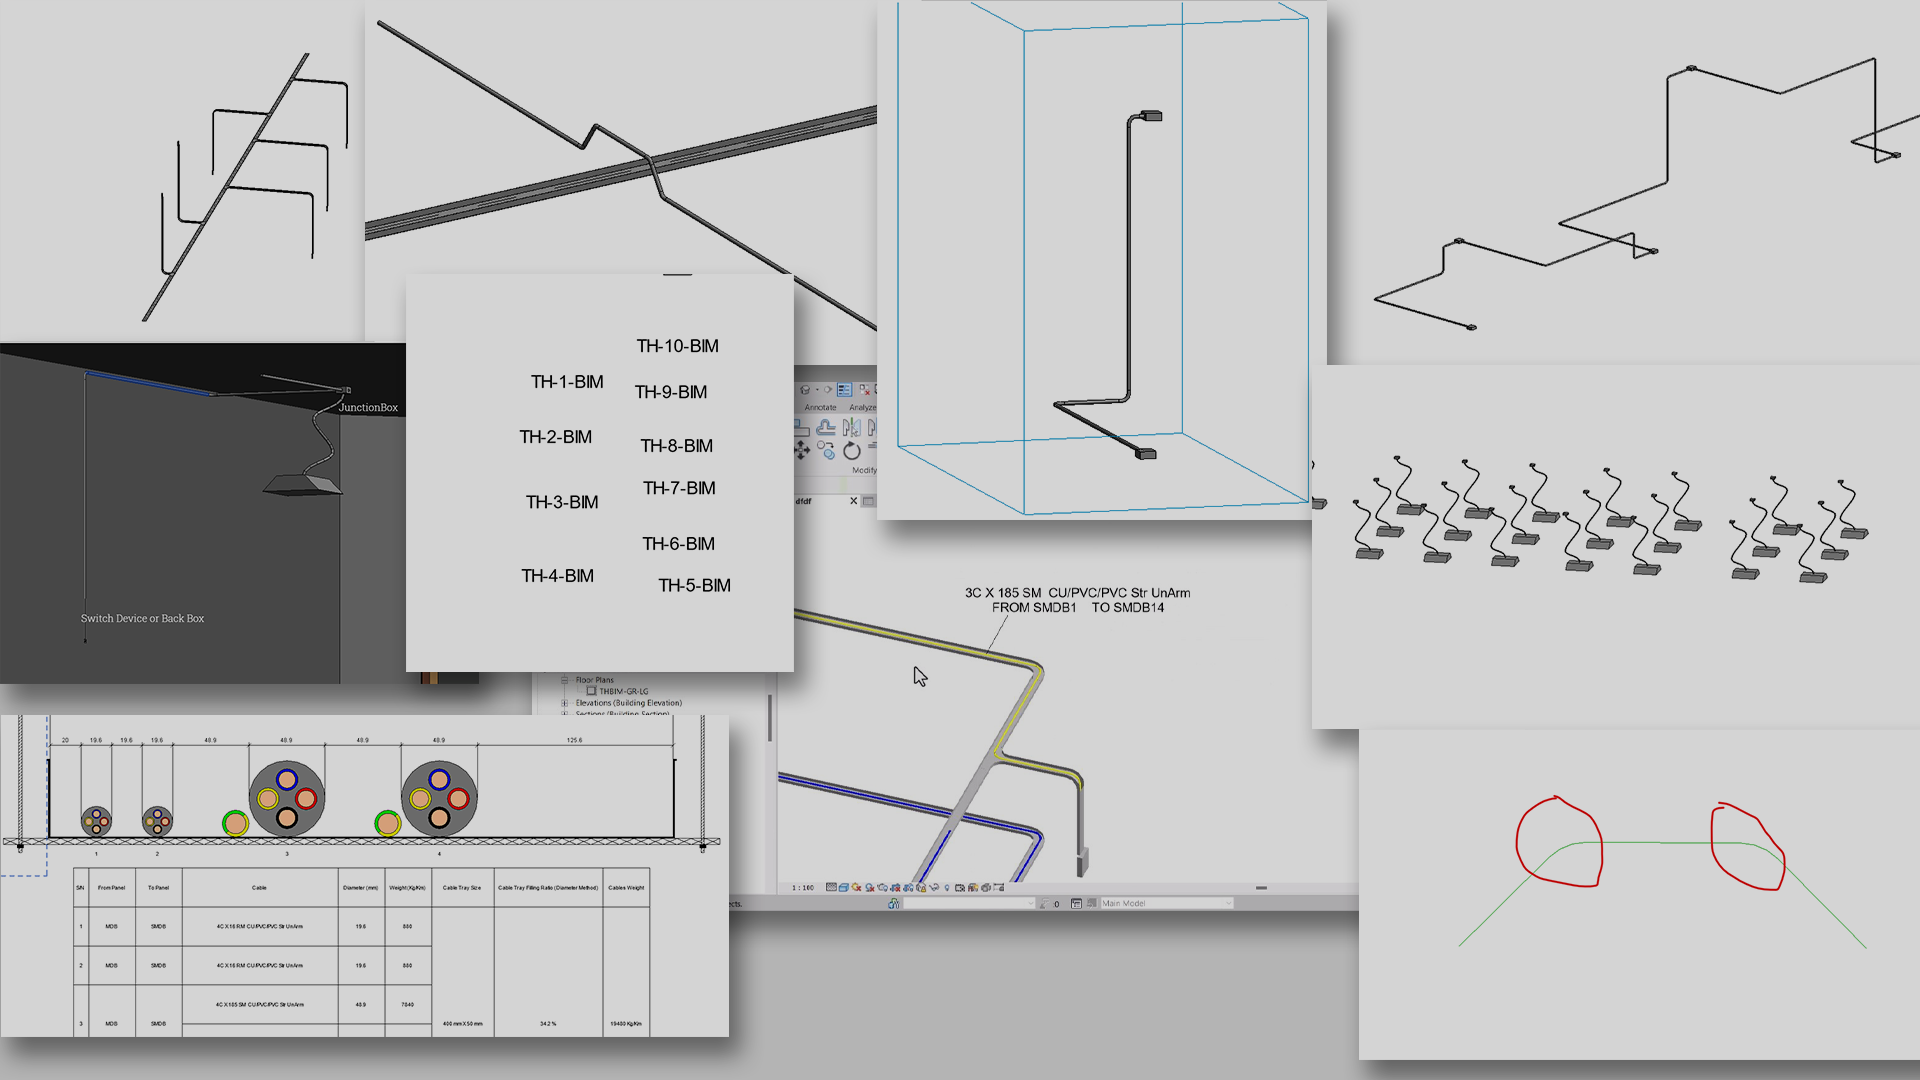The width and height of the screenshot is (1920, 1080).
Task: Expand Elevations (Building Elevation) node
Action: pyautogui.click(x=565, y=703)
